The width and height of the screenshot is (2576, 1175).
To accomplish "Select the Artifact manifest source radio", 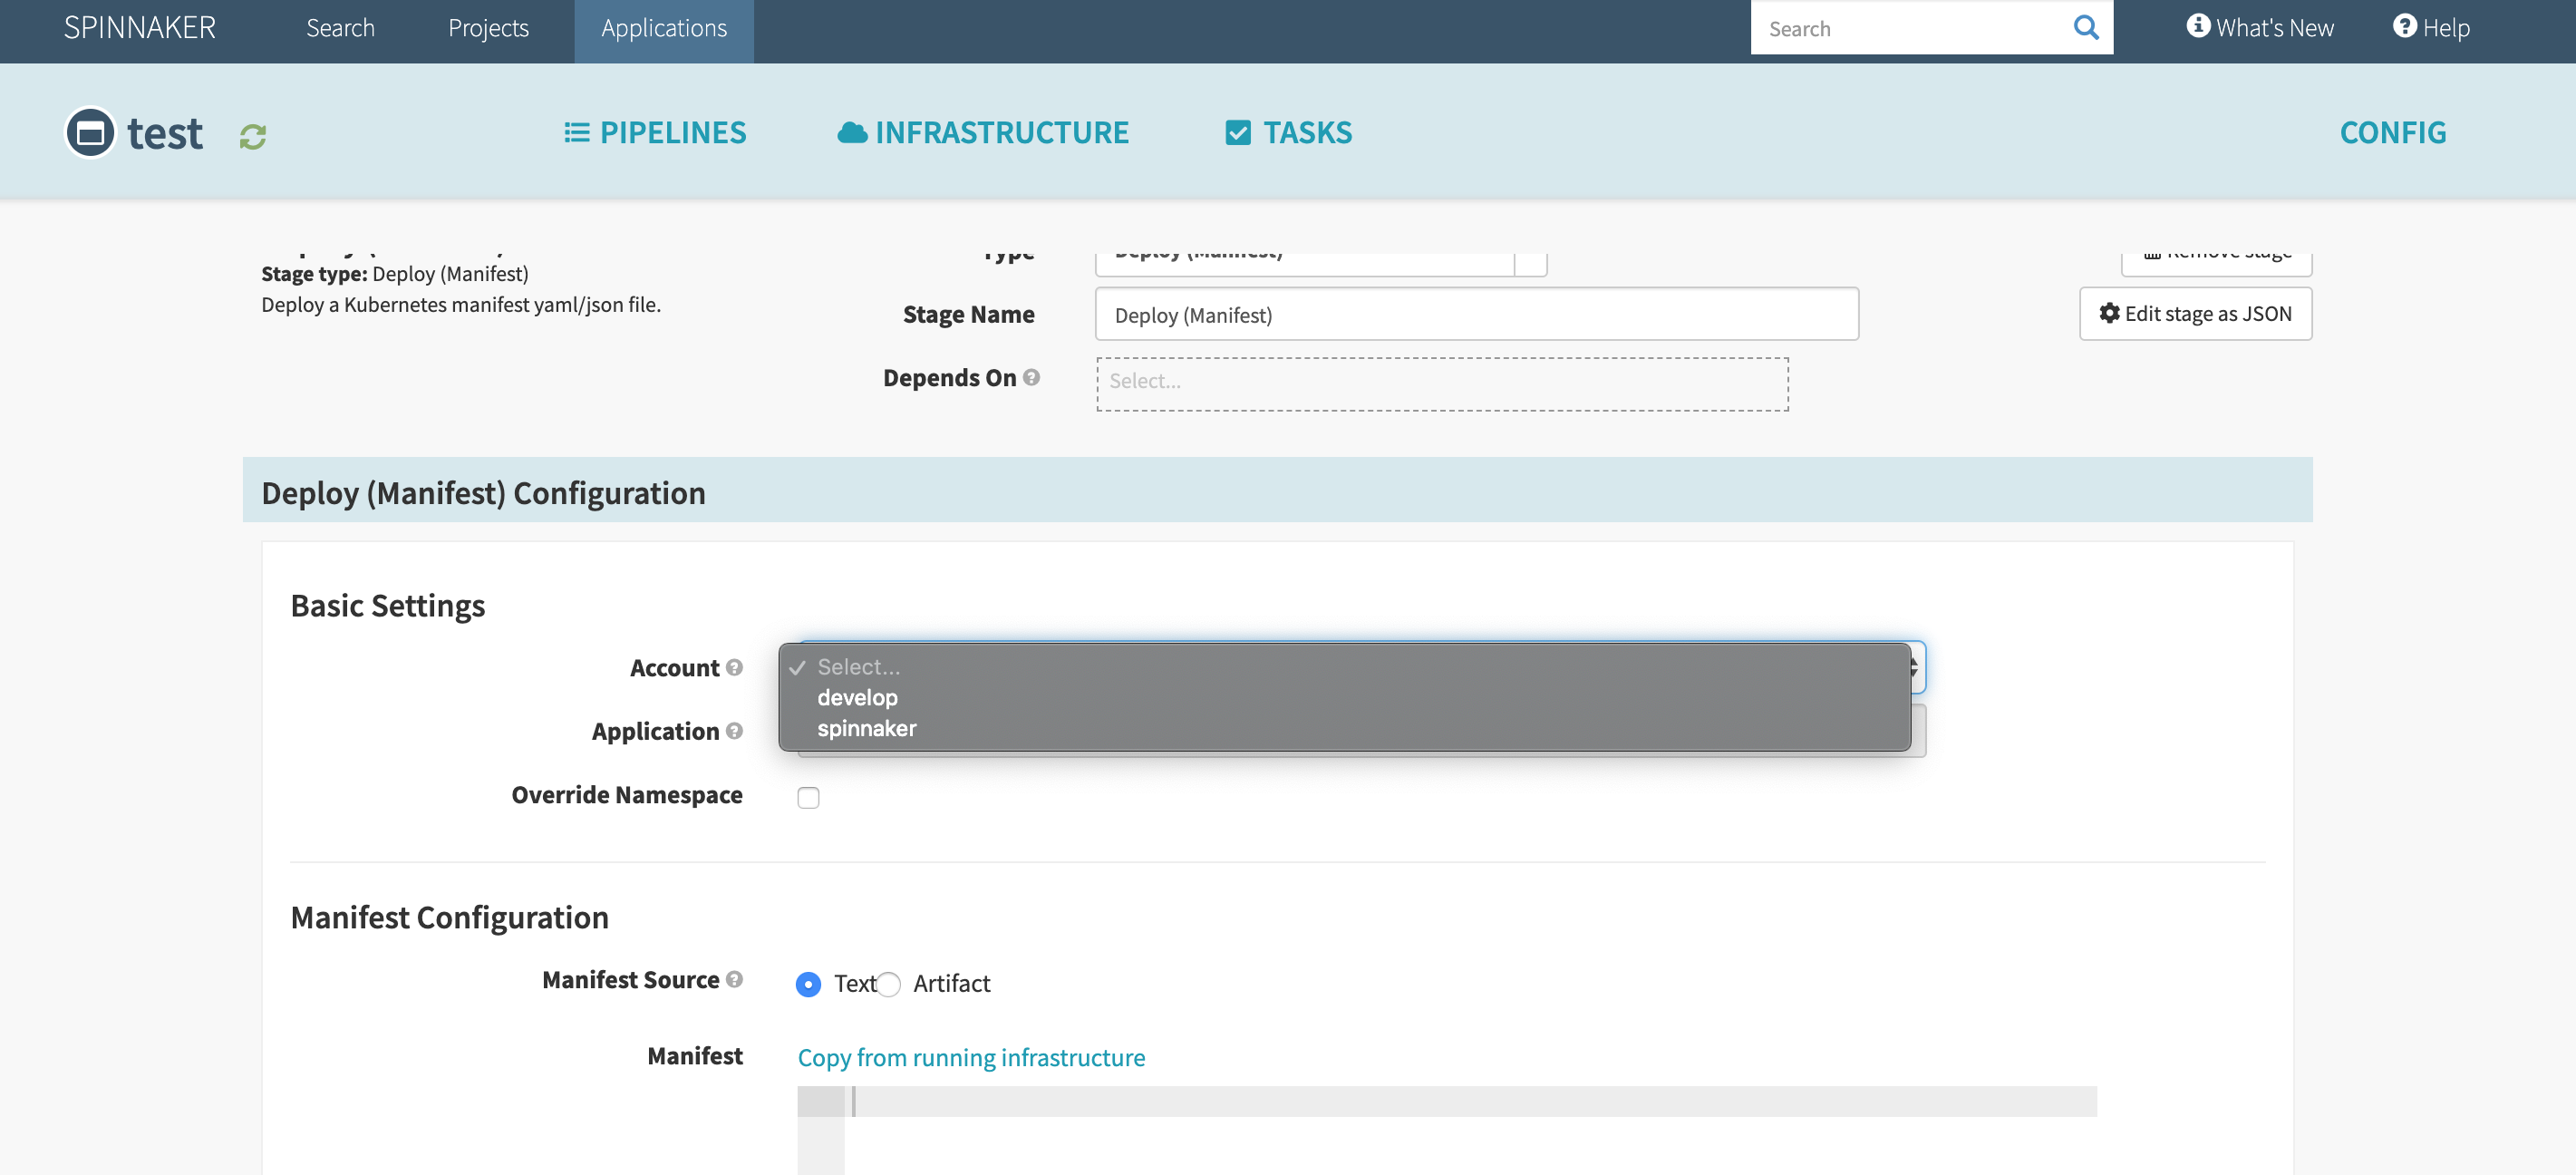I will [x=888, y=984].
